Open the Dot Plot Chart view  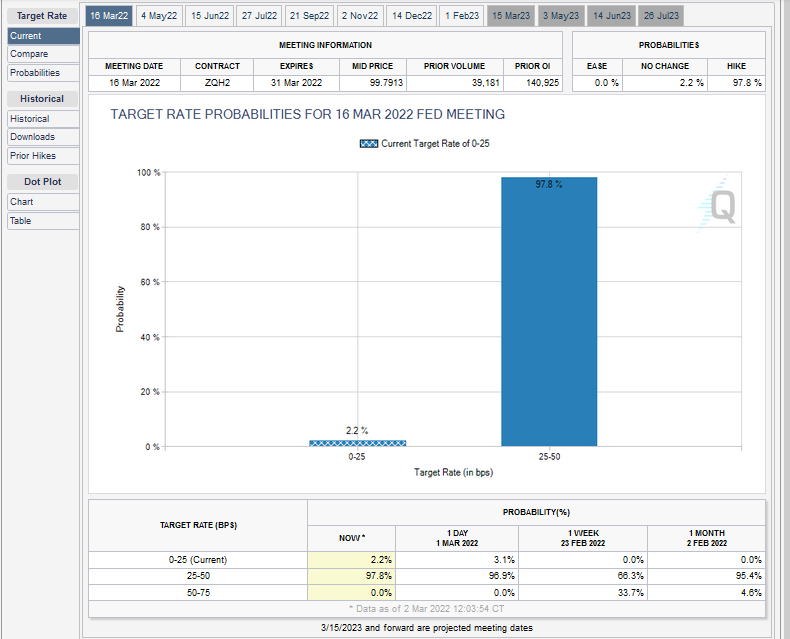point(43,202)
